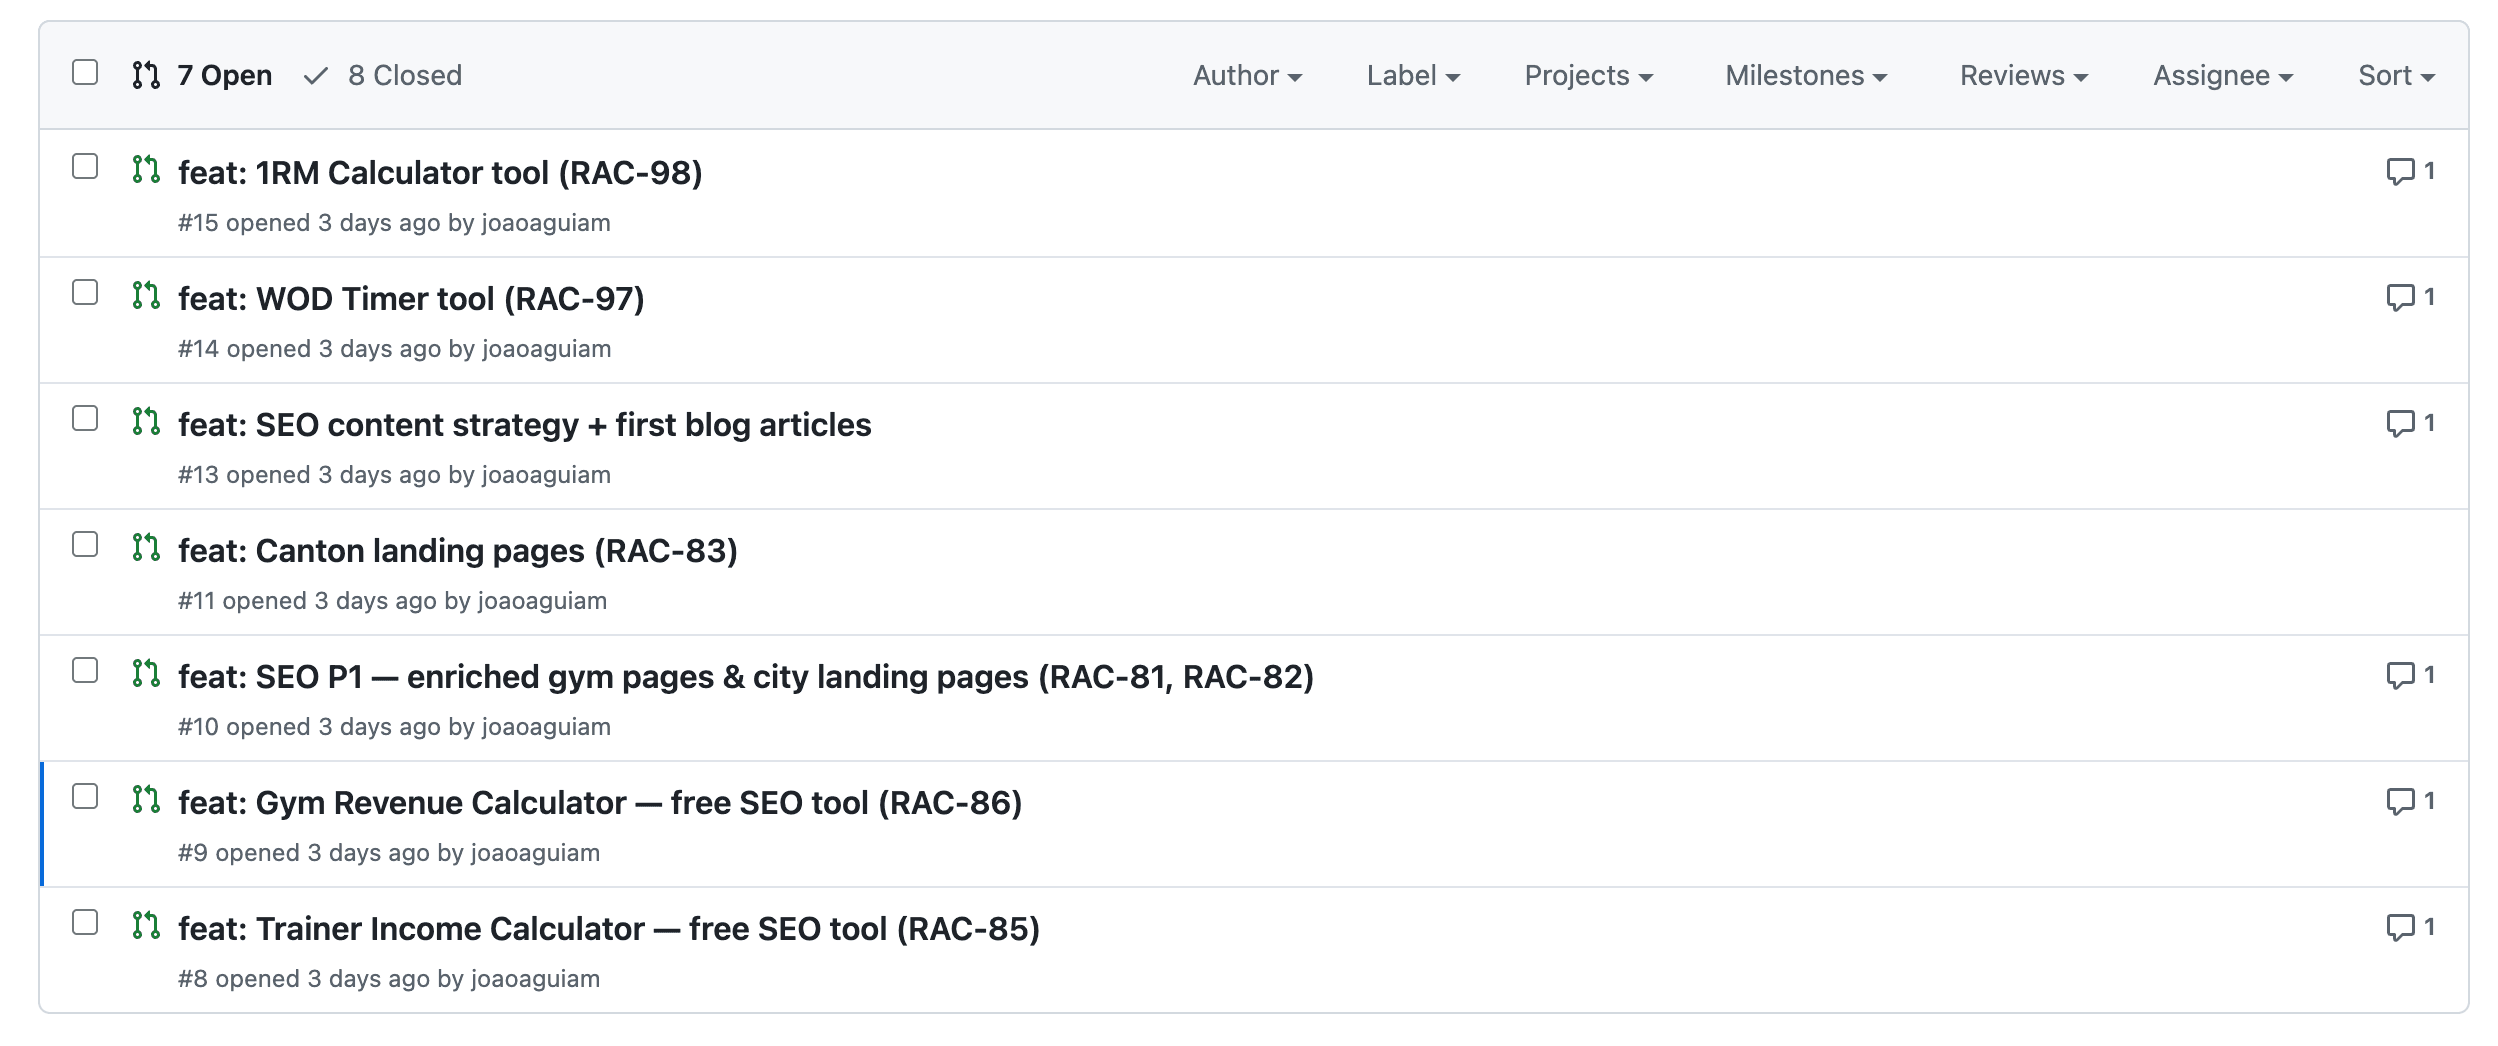Open PR 'feat: WOD Timer tool (RAC-97)'
This screenshot has width=2498, height=1046.
click(x=411, y=299)
